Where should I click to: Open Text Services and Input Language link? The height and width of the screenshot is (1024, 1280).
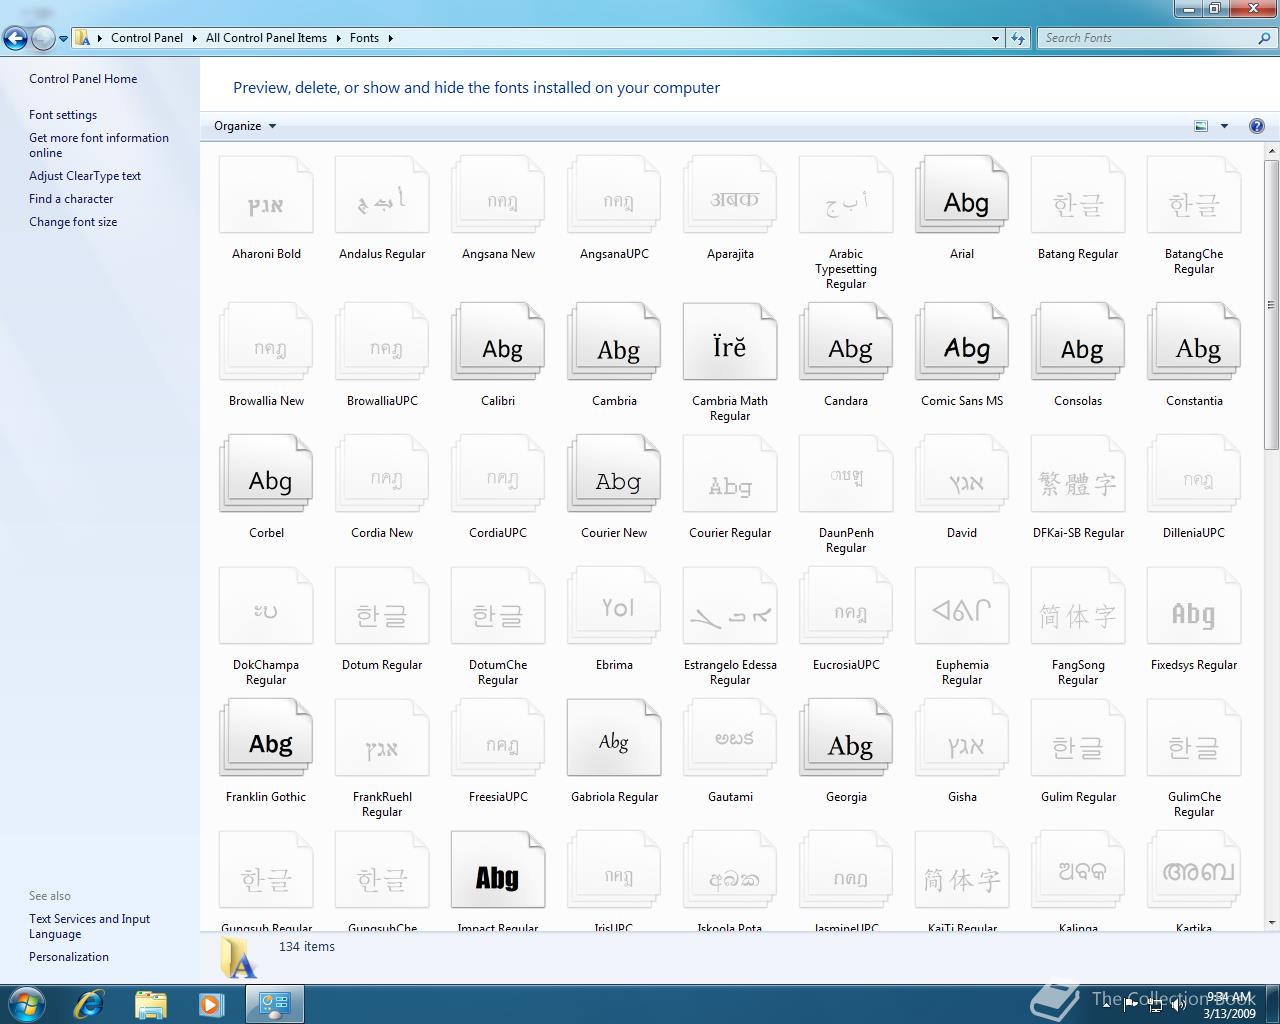click(x=89, y=926)
